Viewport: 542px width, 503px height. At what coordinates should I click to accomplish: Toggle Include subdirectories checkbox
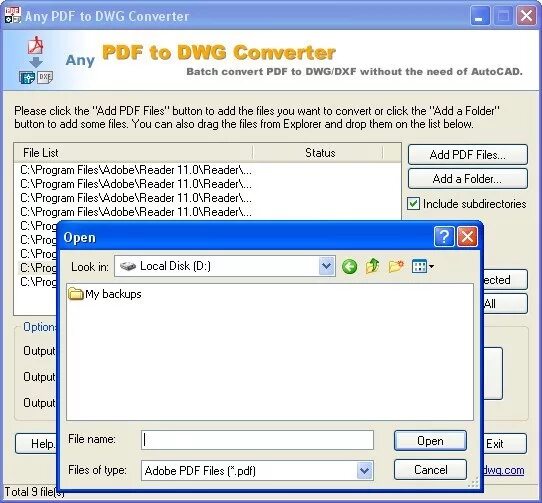pyautogui.click(x=413, y=204)
